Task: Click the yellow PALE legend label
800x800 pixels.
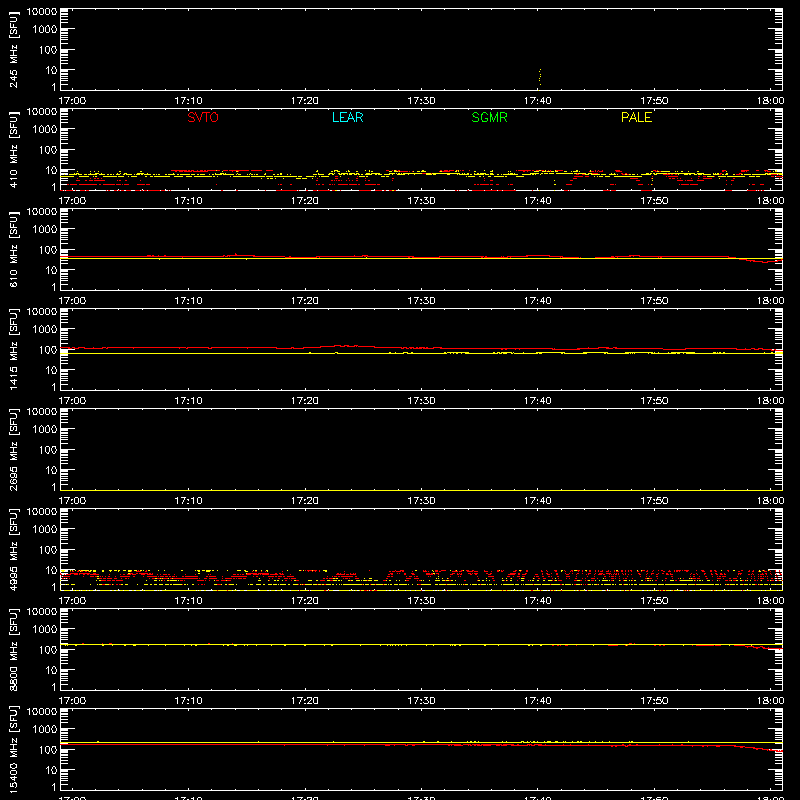Action: (636, 117)
